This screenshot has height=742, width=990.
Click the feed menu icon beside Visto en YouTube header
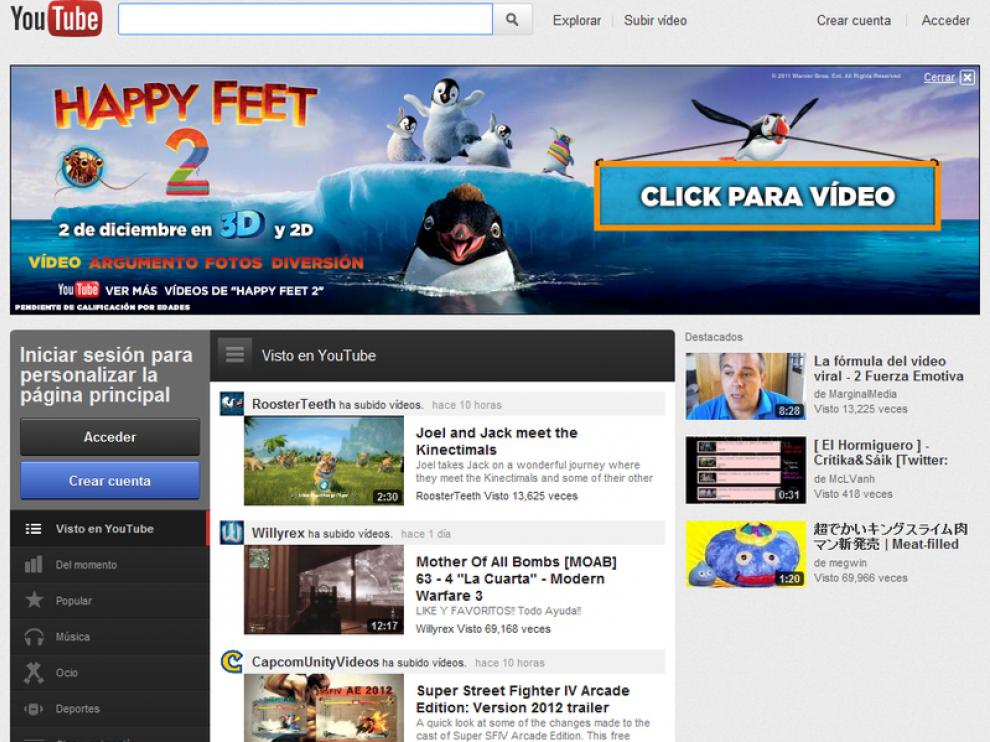click(235, 354)
